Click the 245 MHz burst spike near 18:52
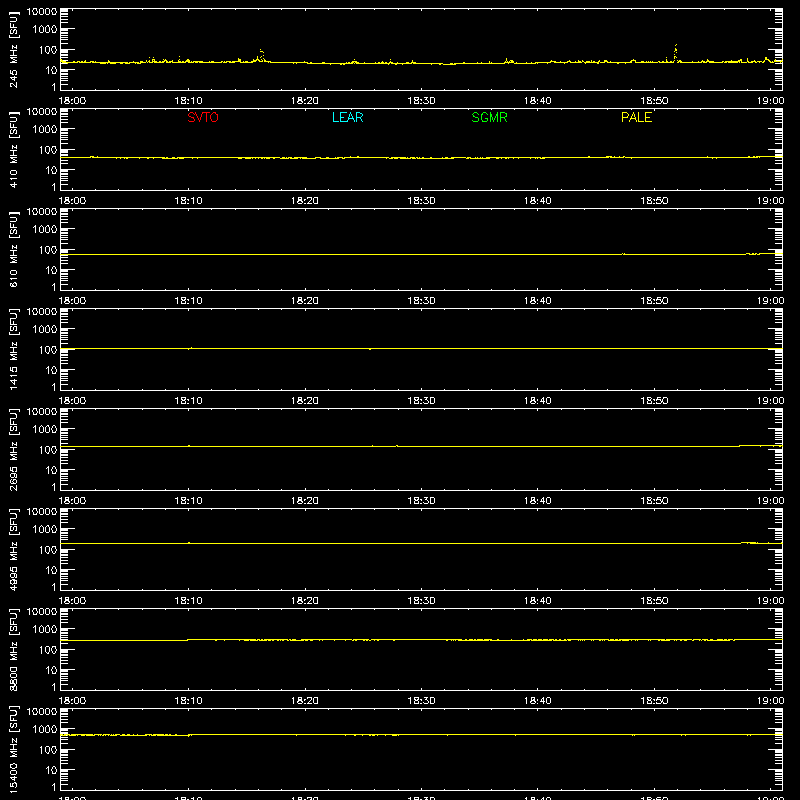 pos(676,53)
